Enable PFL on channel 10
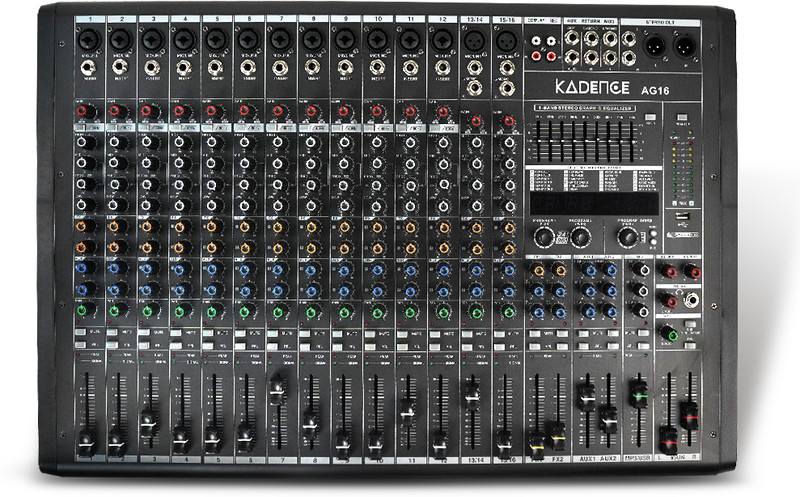 pos(370,346)
